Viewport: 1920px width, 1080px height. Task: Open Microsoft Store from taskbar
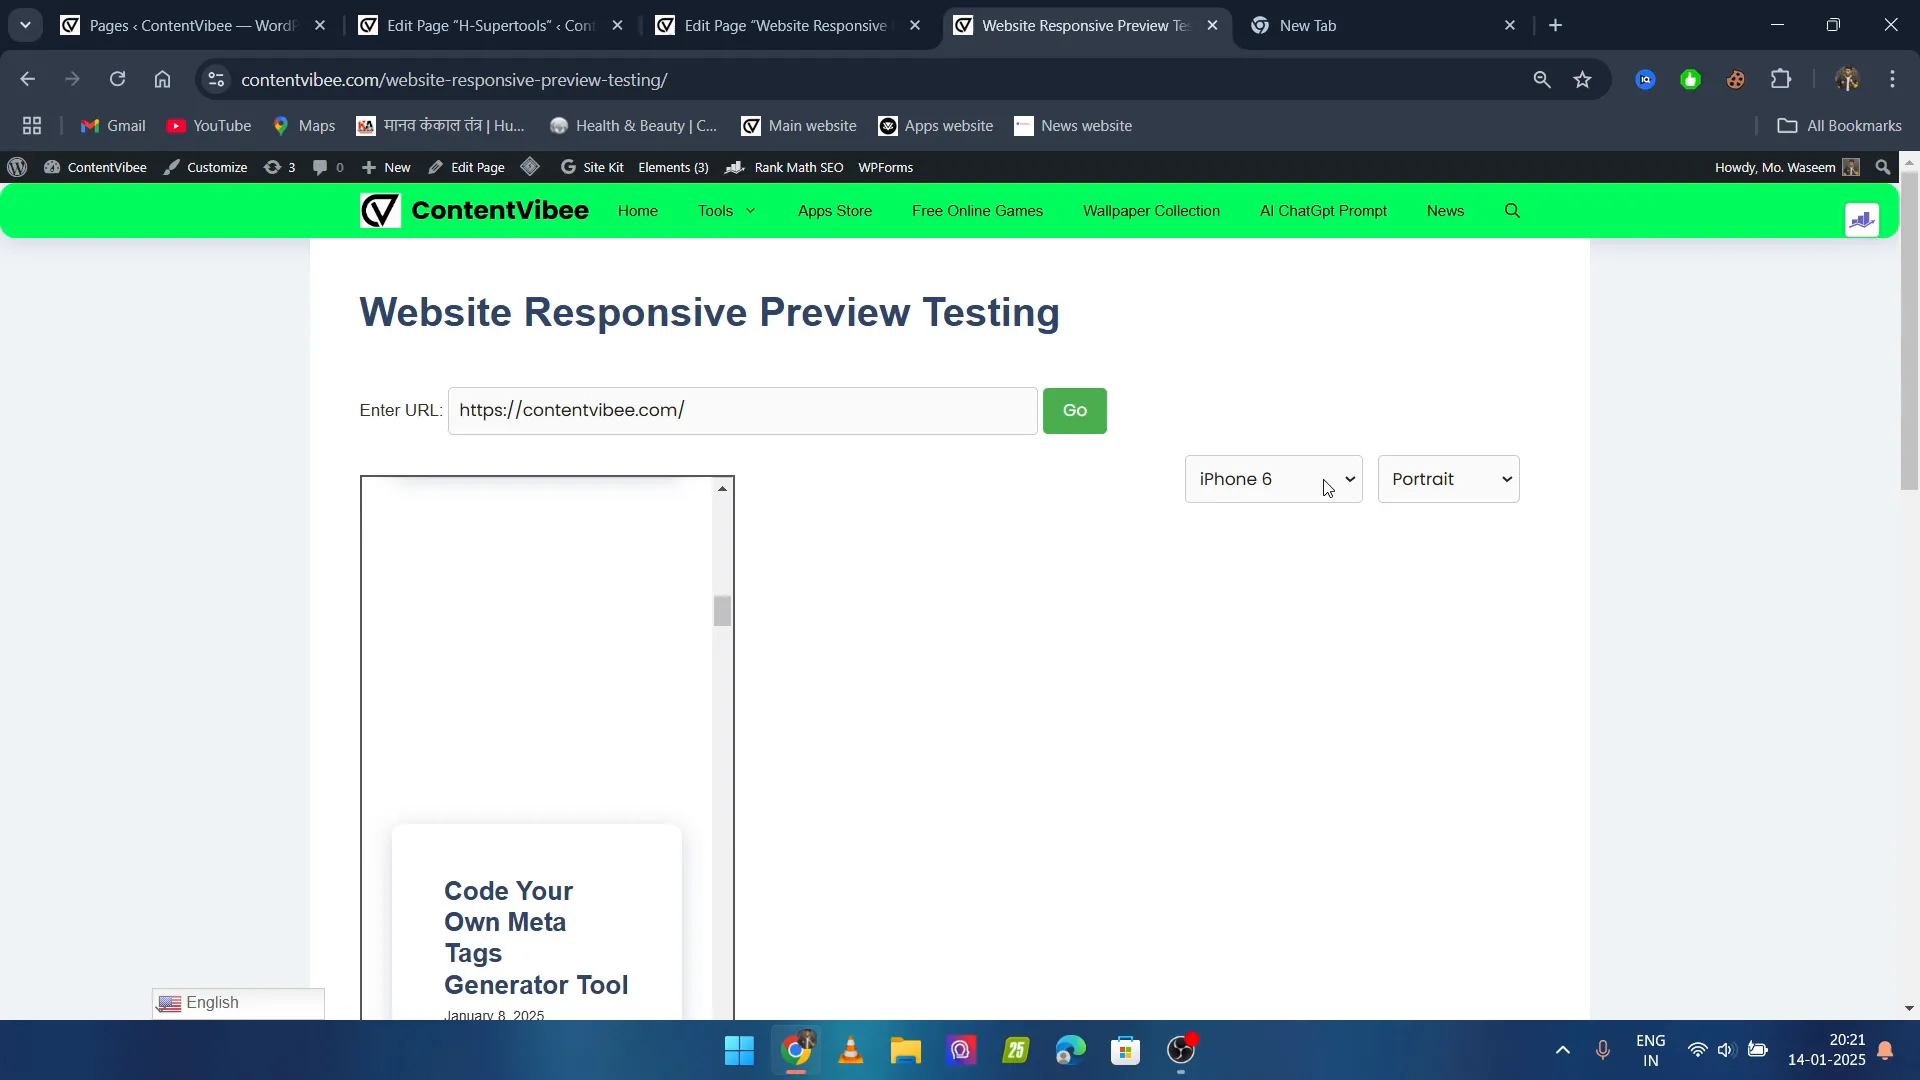pos(1125,1051)
